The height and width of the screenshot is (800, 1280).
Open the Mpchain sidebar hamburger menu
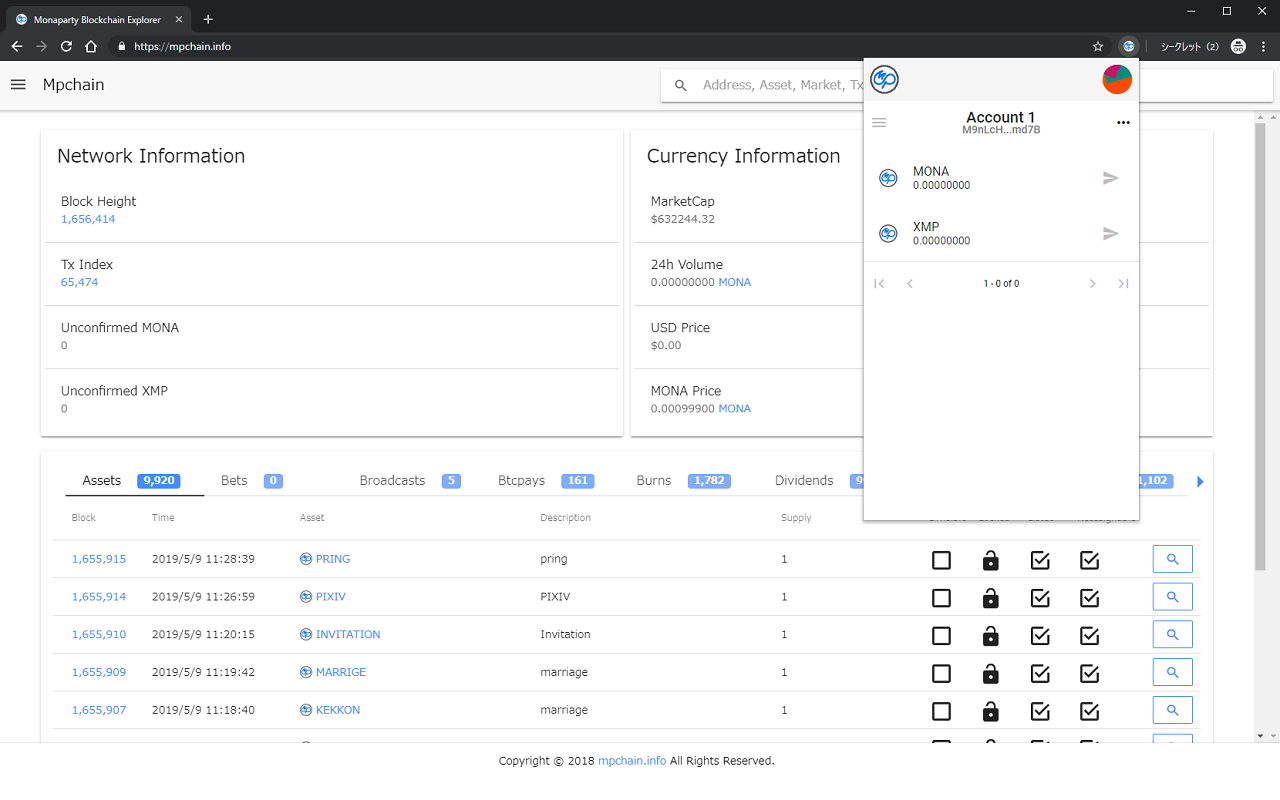point(18,84)
